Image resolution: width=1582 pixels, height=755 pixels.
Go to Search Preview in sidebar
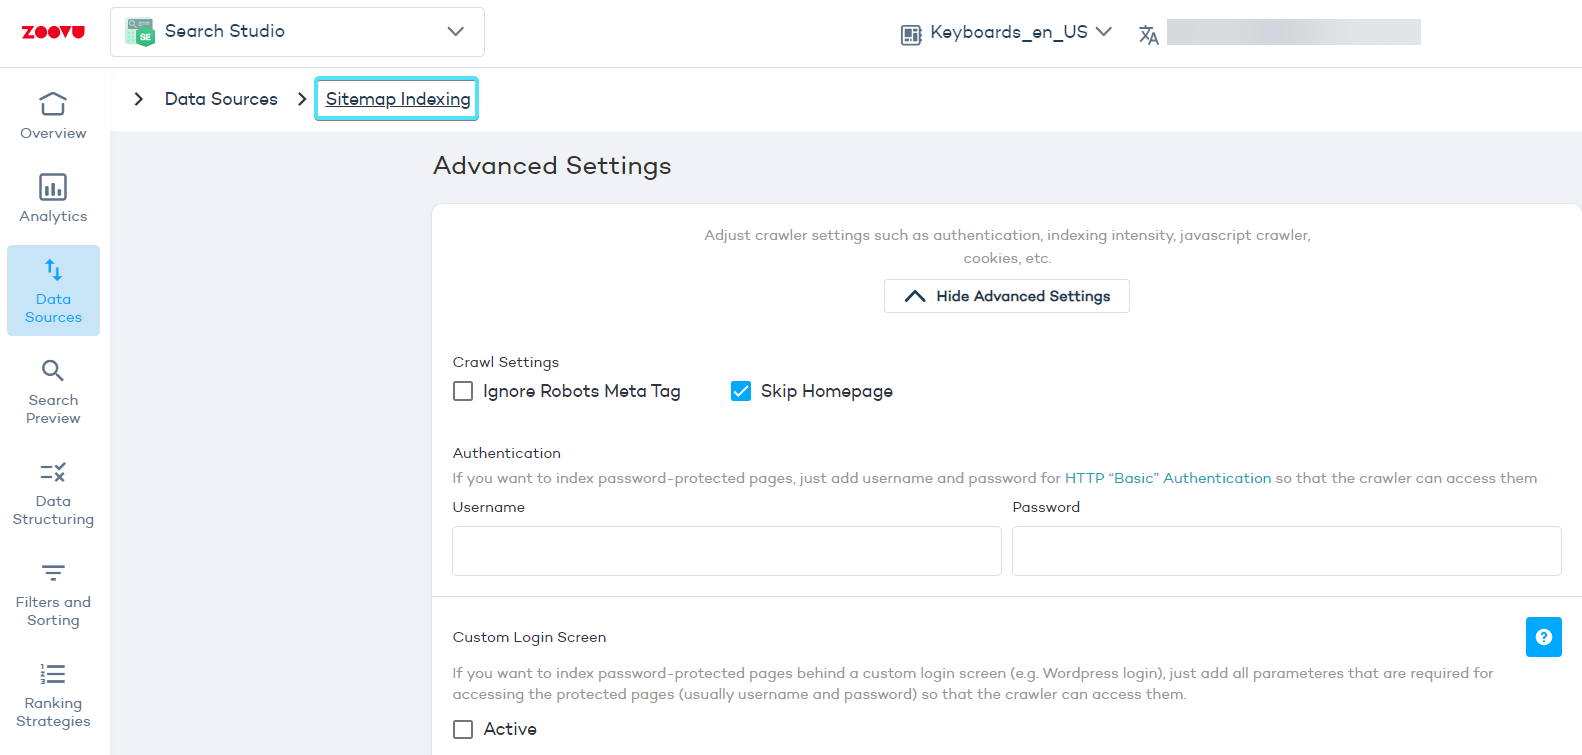point(53,391)
